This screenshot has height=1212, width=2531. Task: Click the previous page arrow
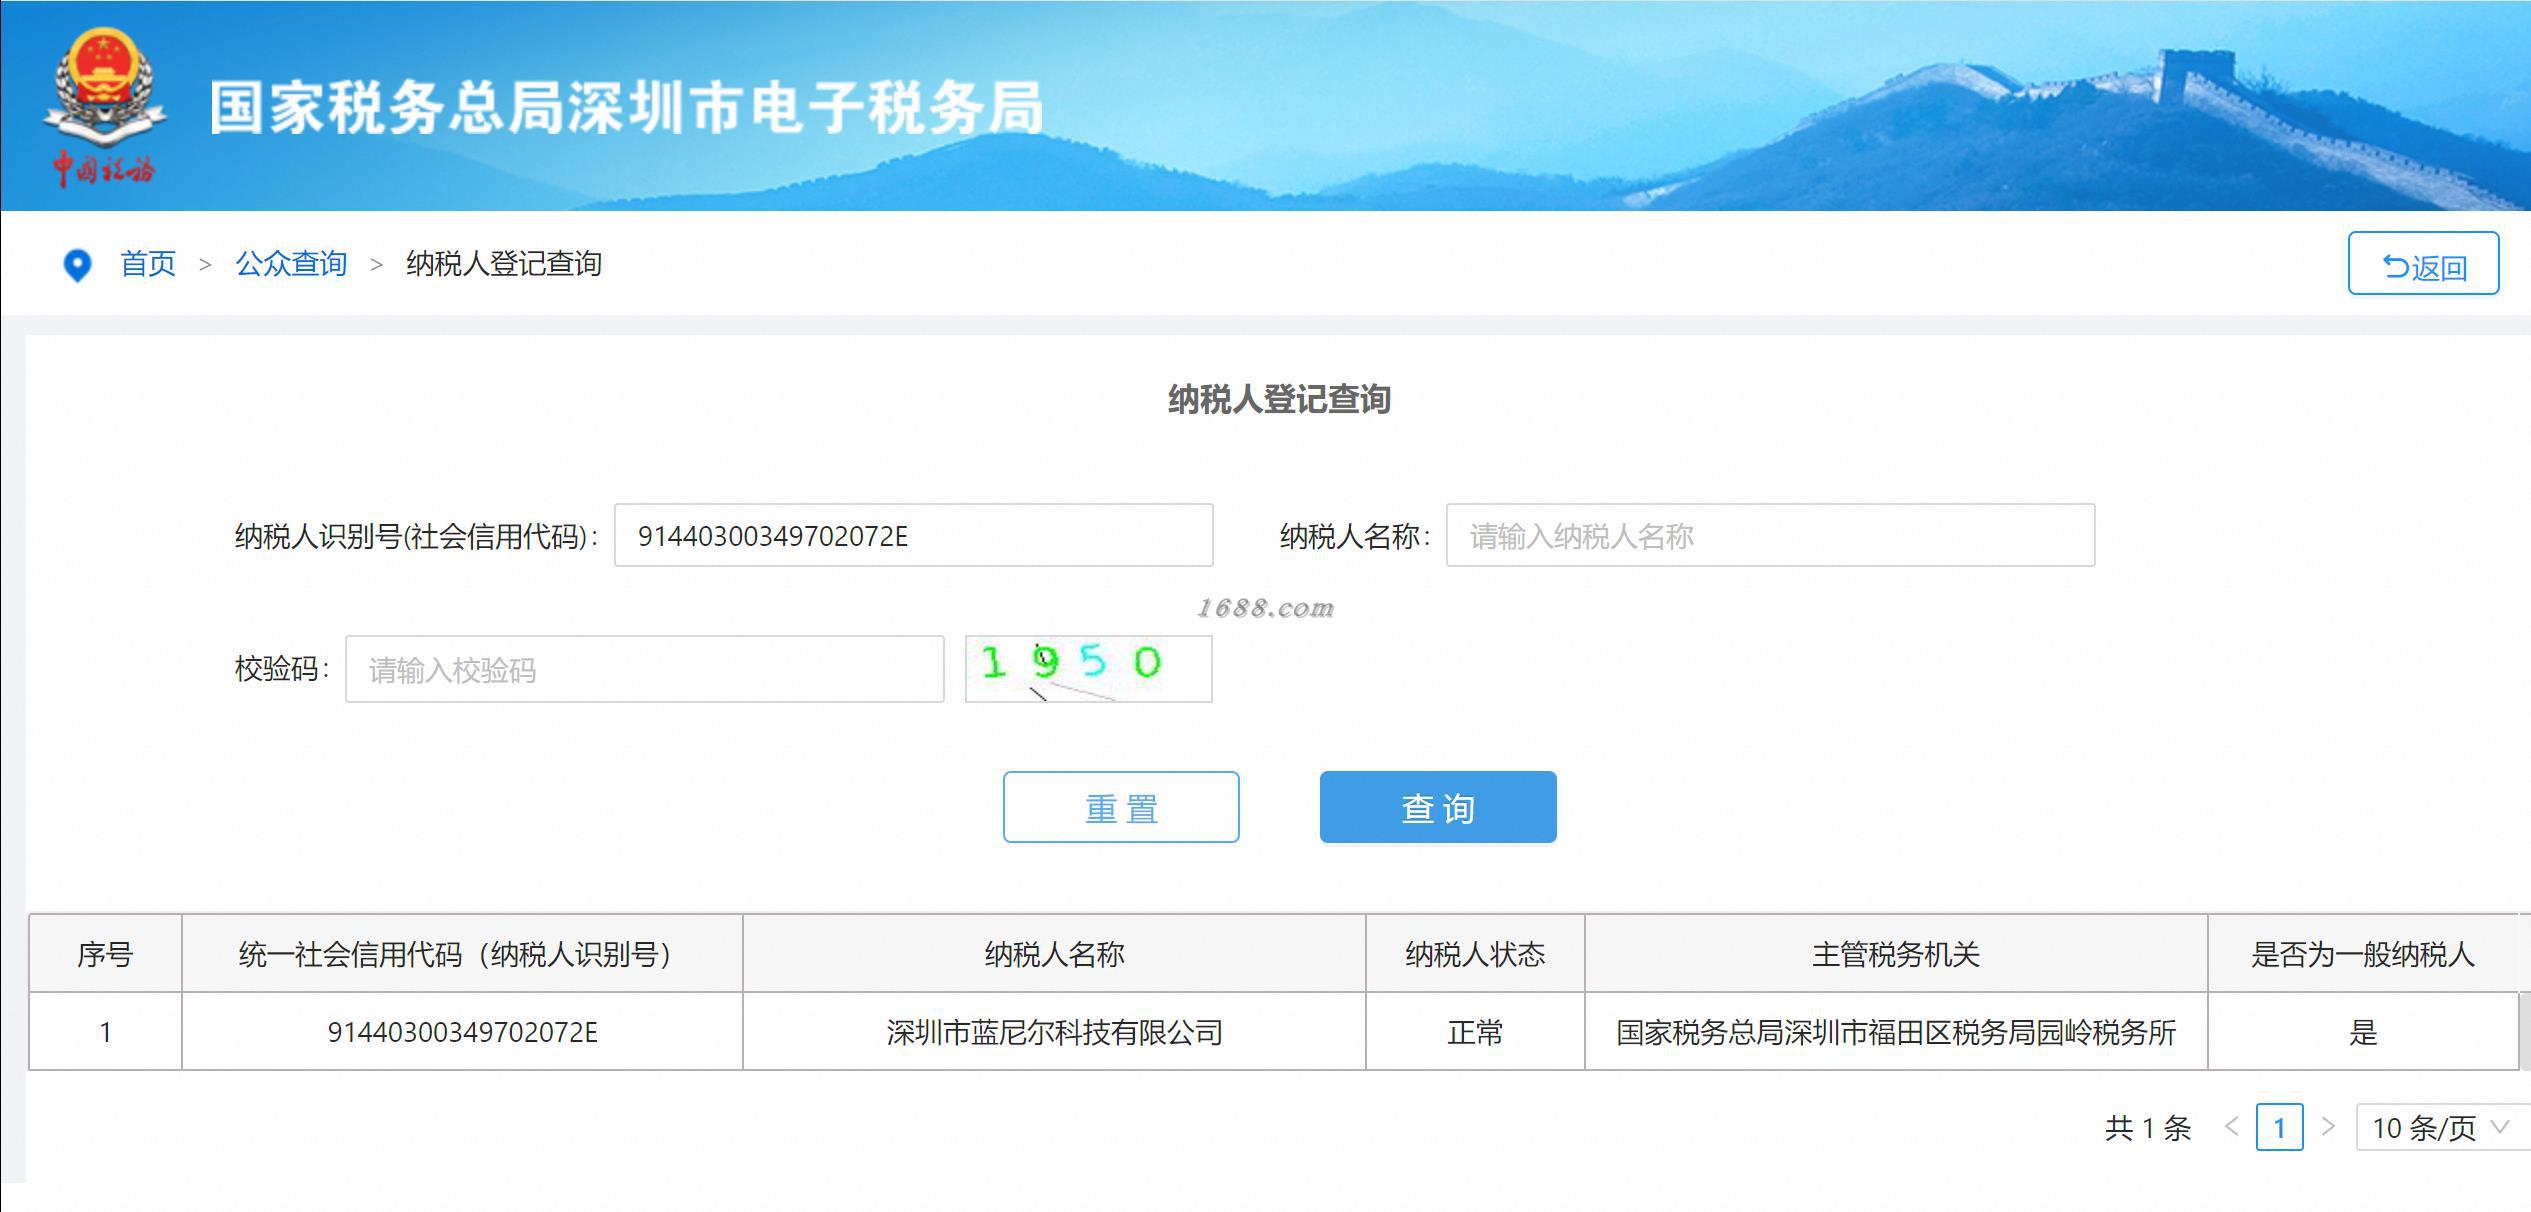[2231, 1127]
